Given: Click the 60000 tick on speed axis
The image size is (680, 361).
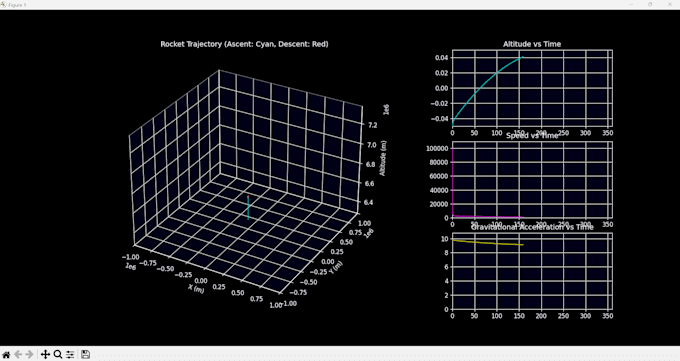Looking at the screenshot, I should click(438, 176).
